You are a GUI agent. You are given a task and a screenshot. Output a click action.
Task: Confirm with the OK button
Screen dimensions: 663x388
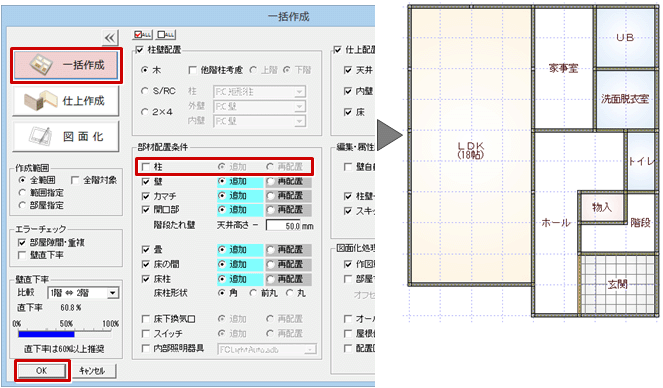41,371
